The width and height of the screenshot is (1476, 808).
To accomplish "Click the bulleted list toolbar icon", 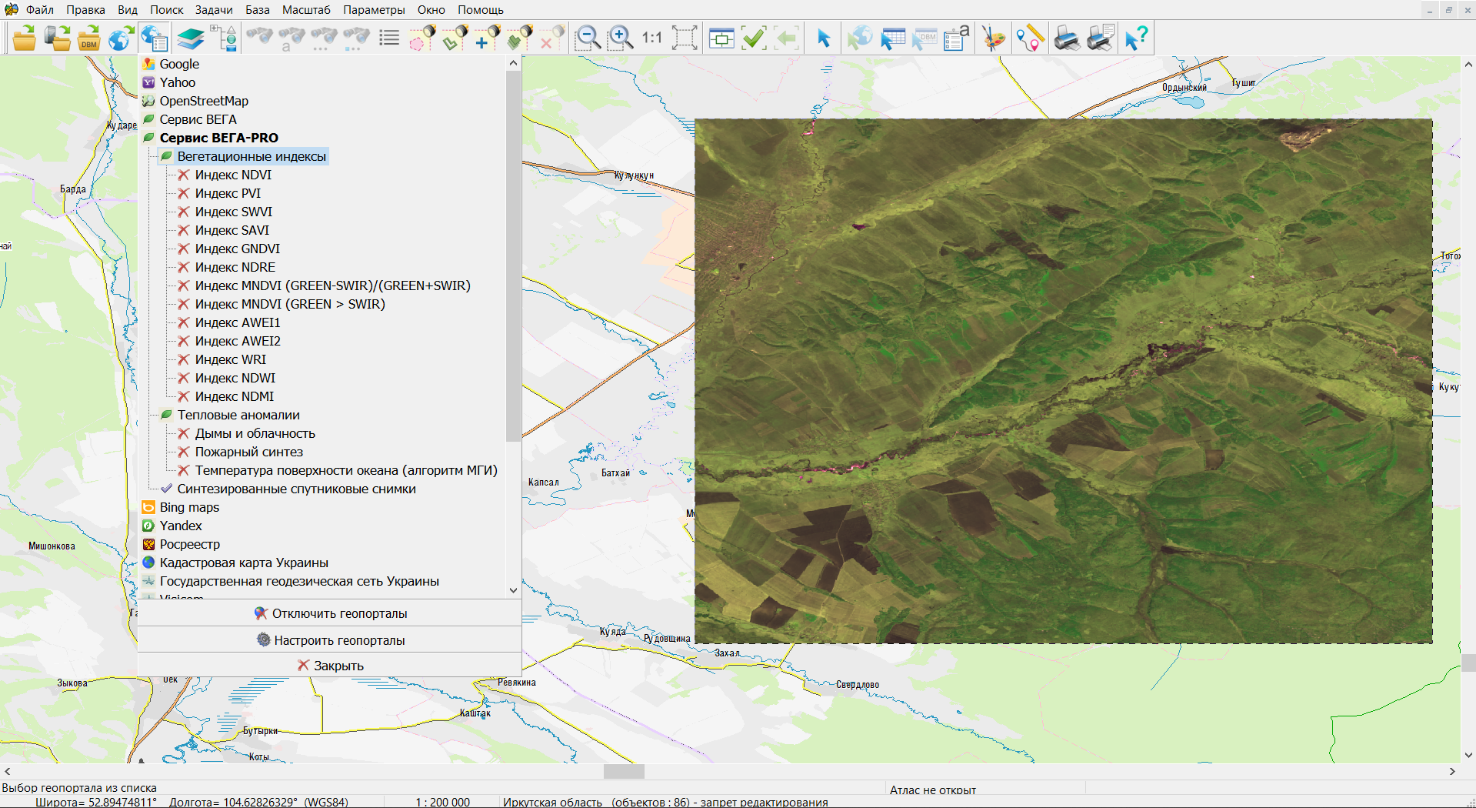I will (x=391, y=38).
